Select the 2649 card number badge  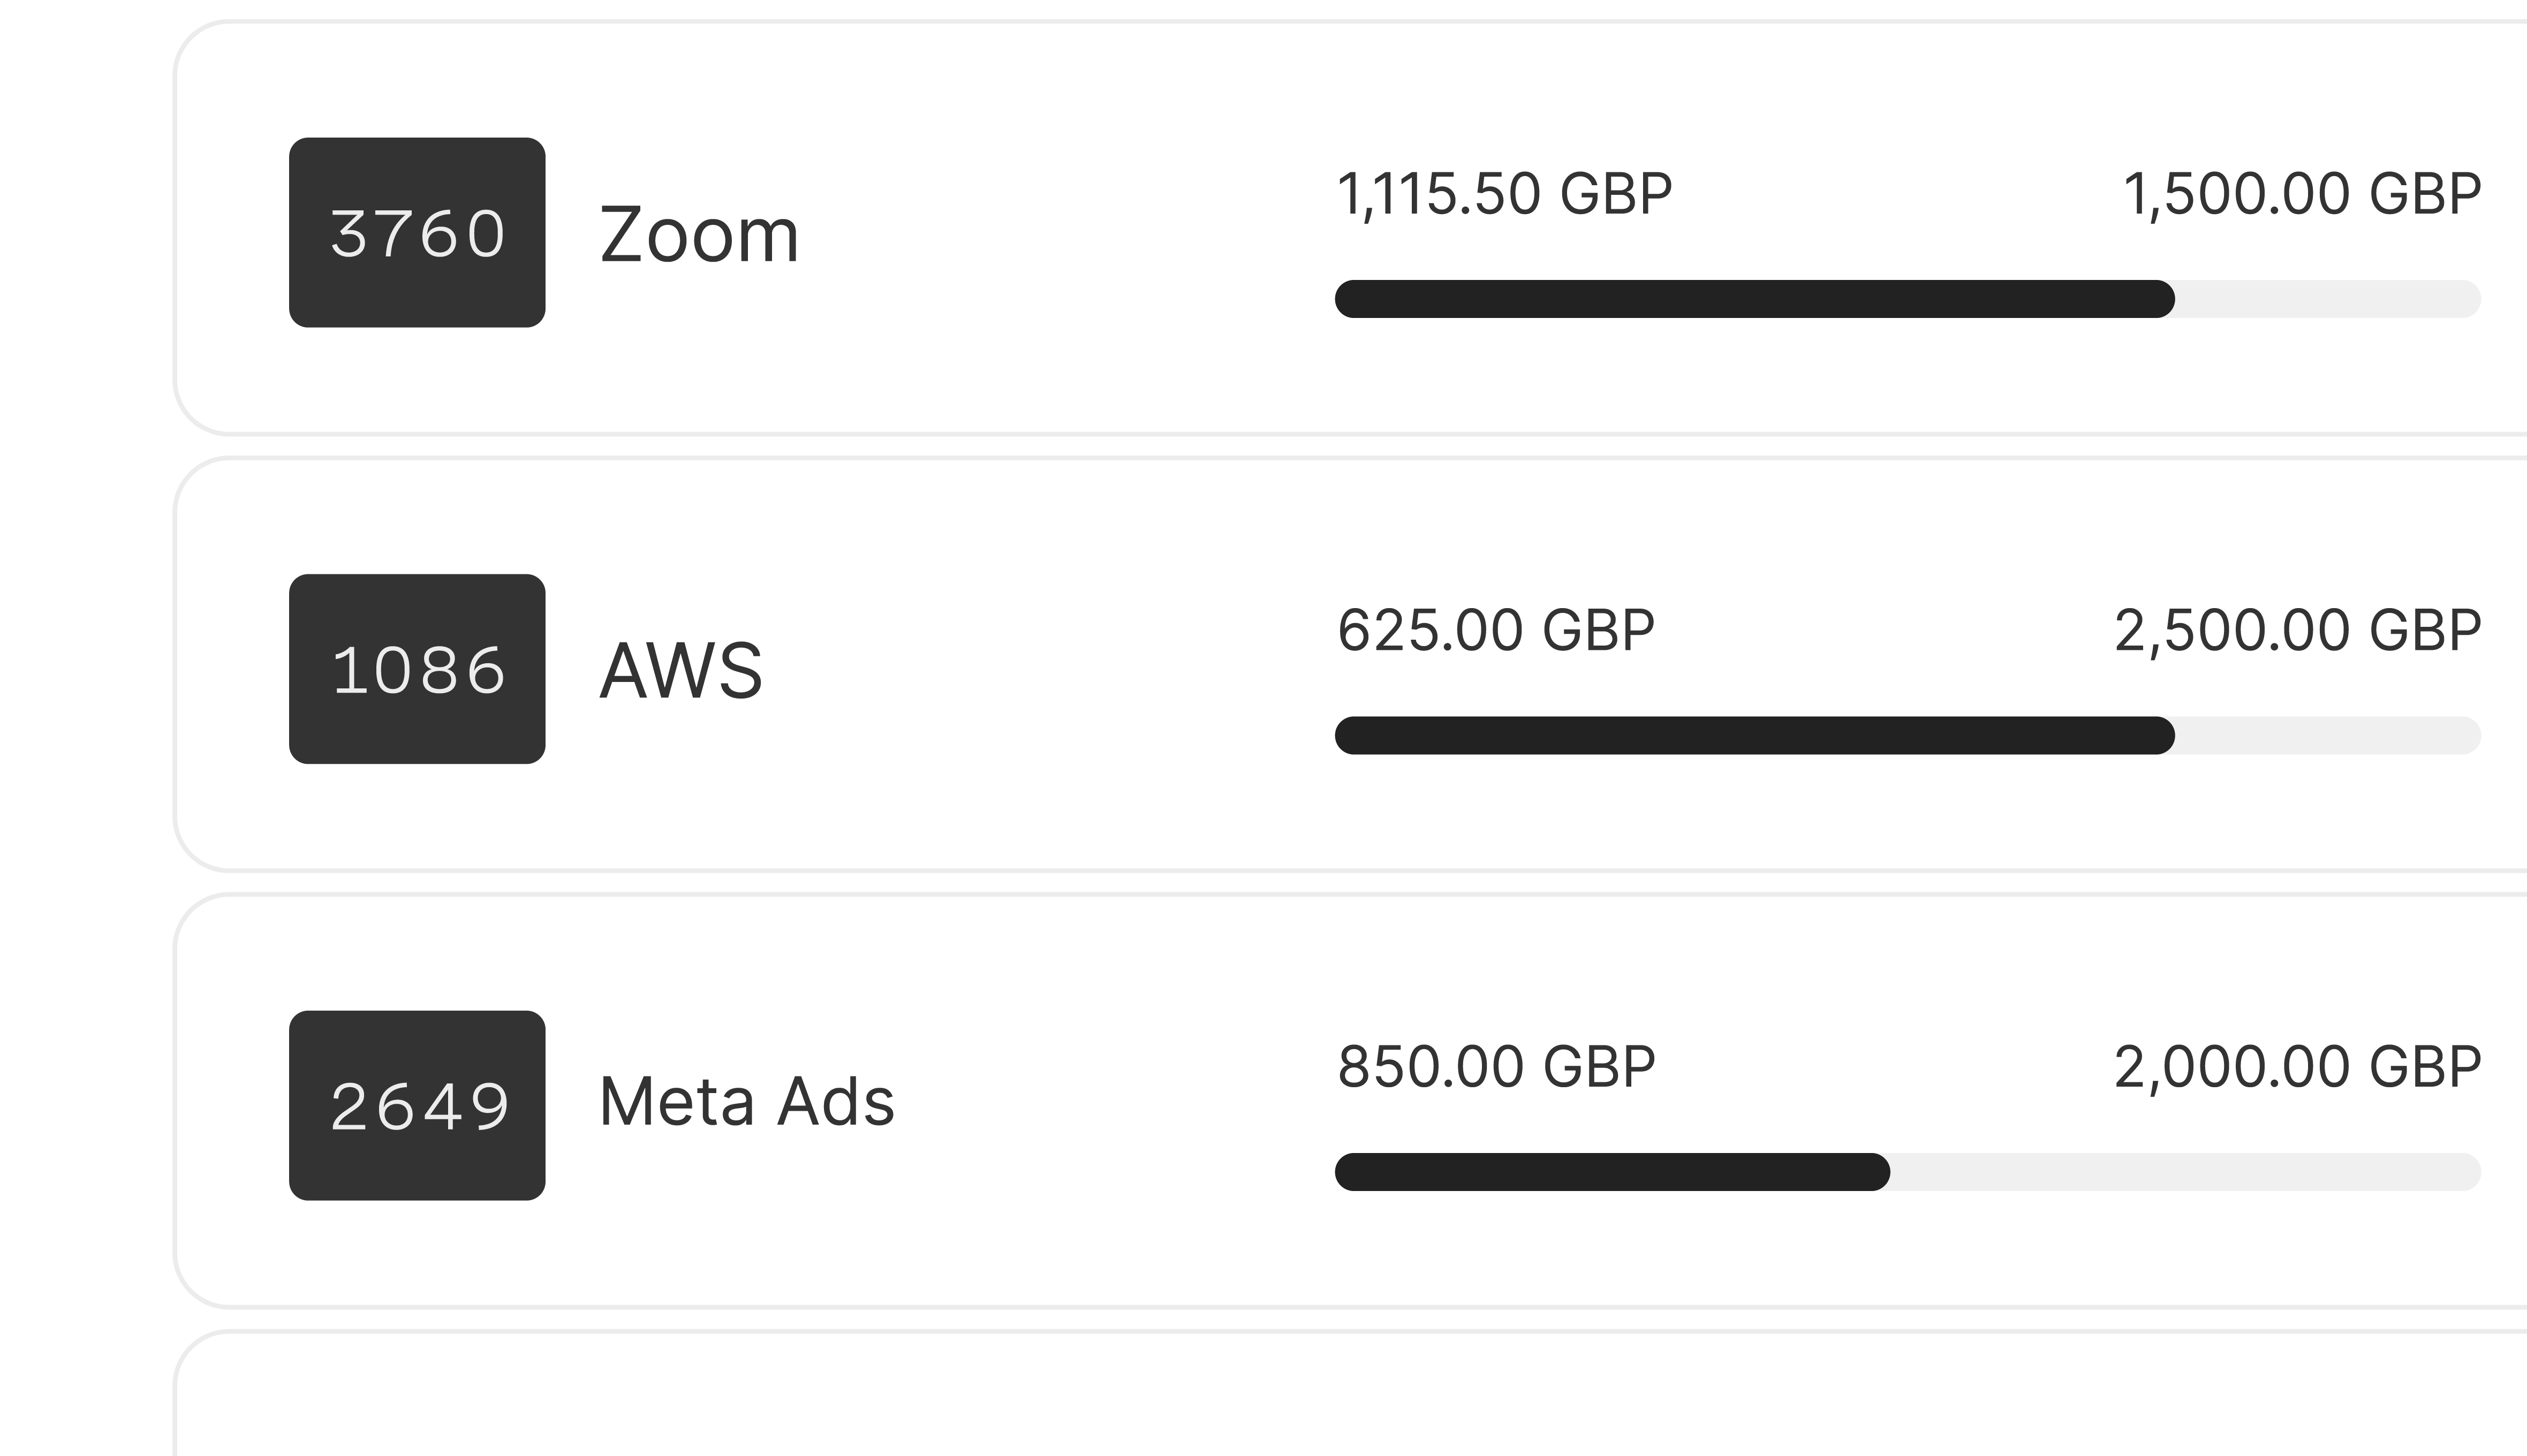tap(417, 1105)
